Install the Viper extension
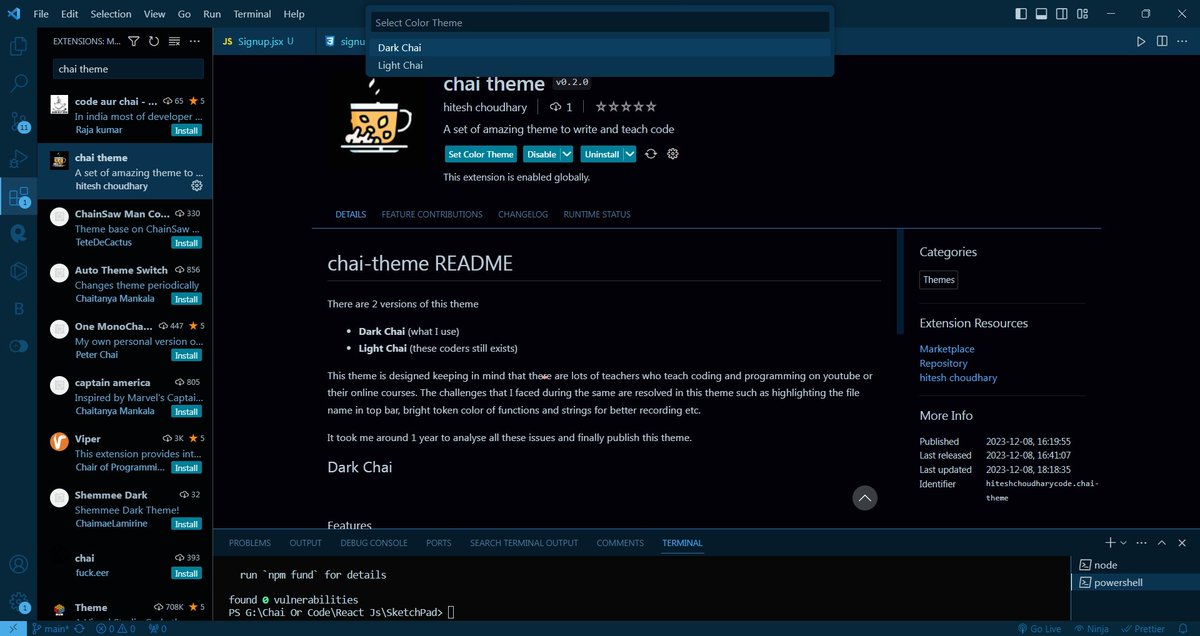 pos(186,468)
